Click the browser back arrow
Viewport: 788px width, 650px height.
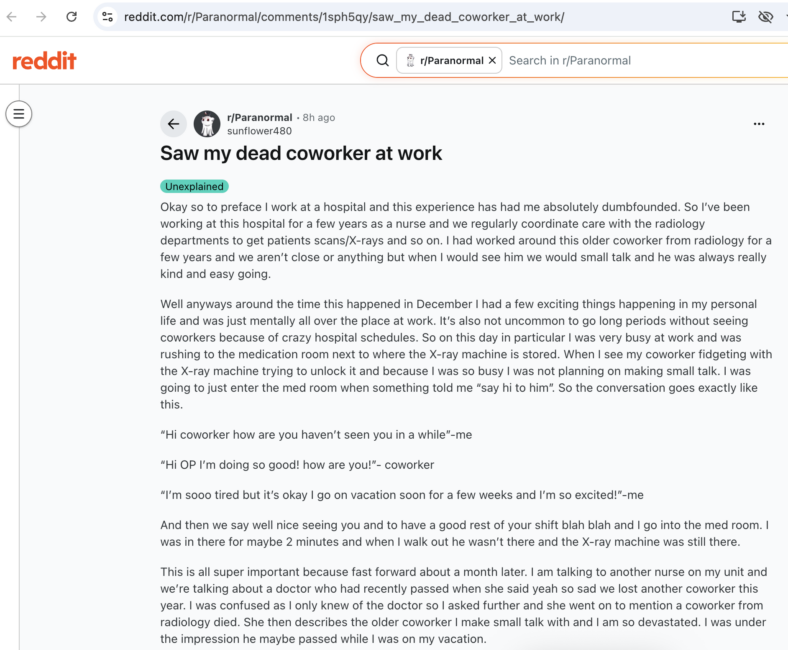(x=12, y=17)
